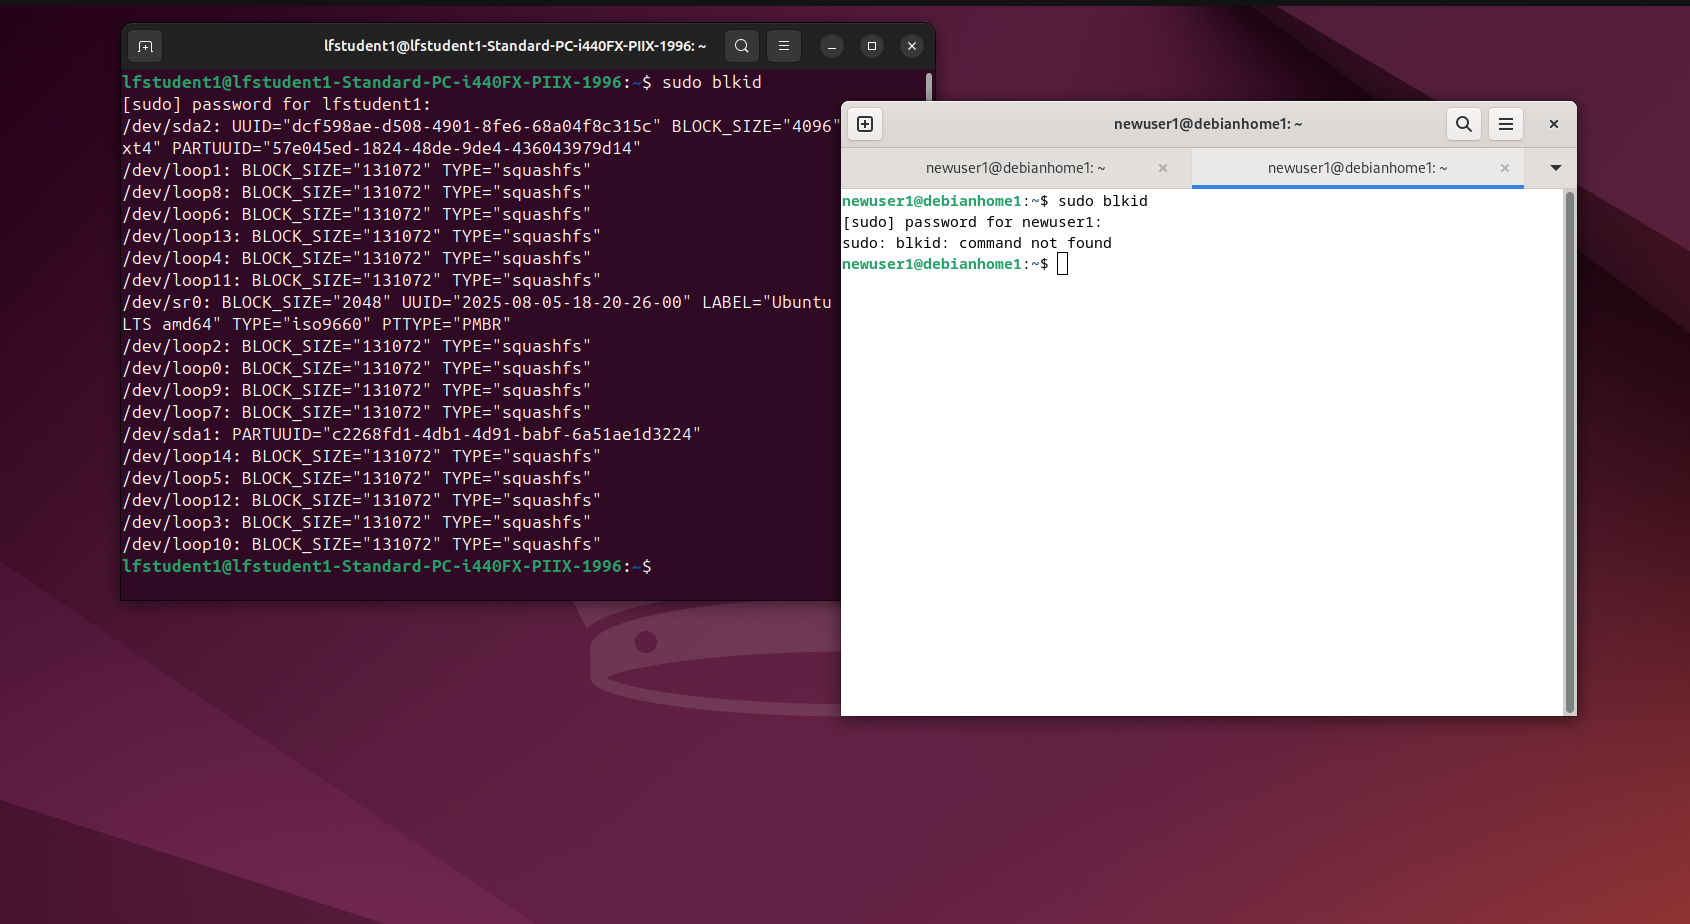This screenshot has height=924, width=1690.
Task: Maximize the lfstudent1 terminal window
Action: (x=872, y=46)
